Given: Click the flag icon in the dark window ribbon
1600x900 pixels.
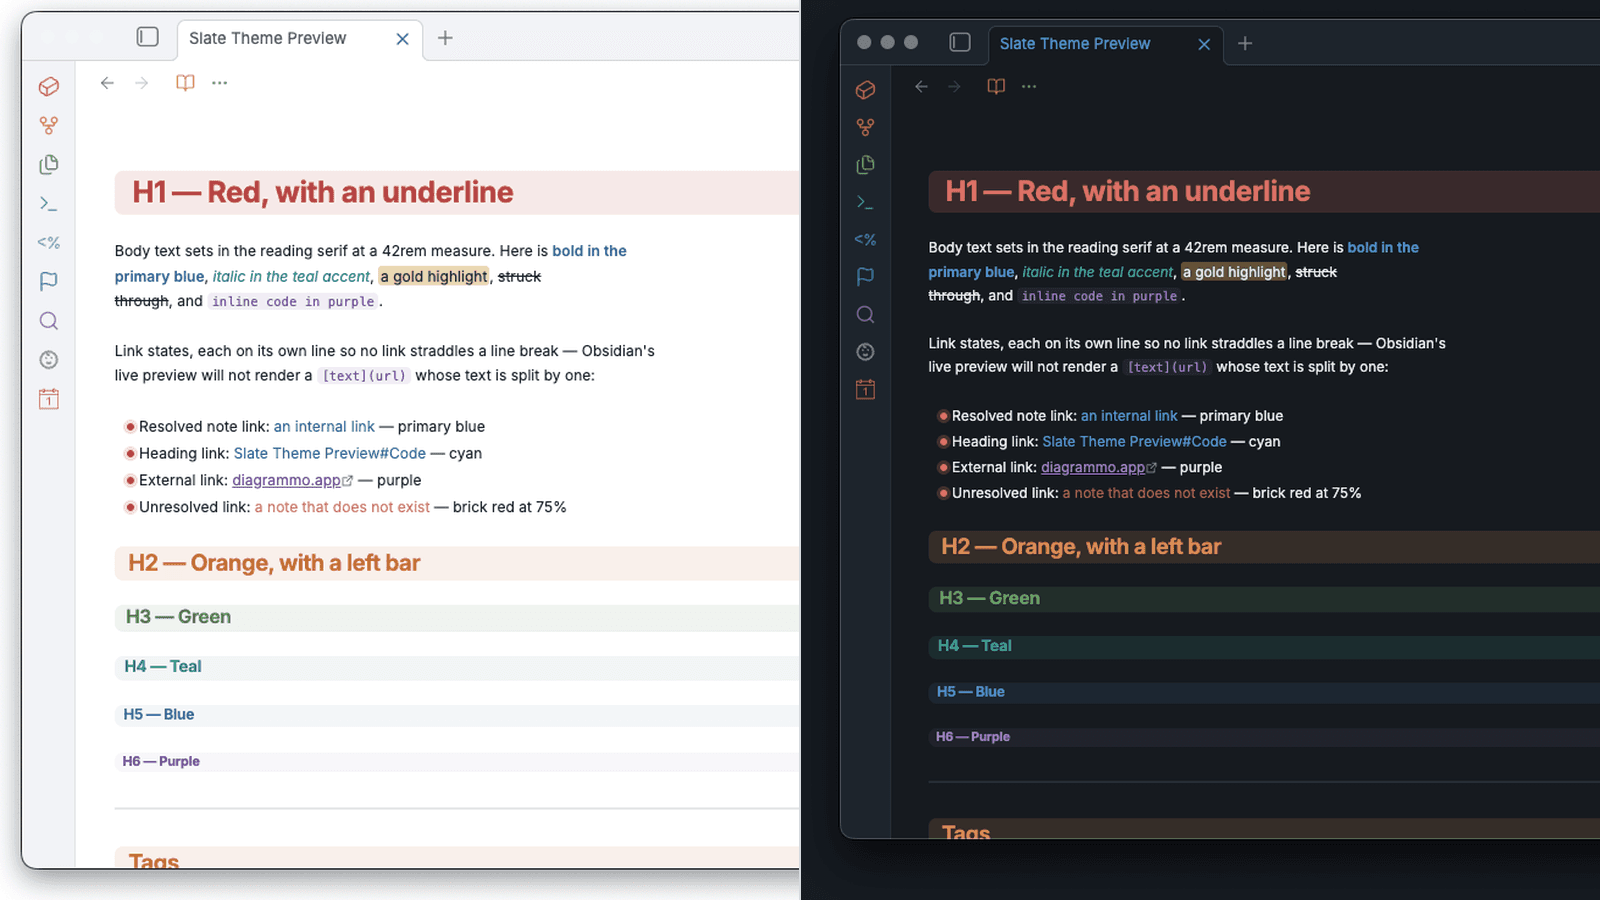Looking at the screenshot, I should tap(866, 277).
